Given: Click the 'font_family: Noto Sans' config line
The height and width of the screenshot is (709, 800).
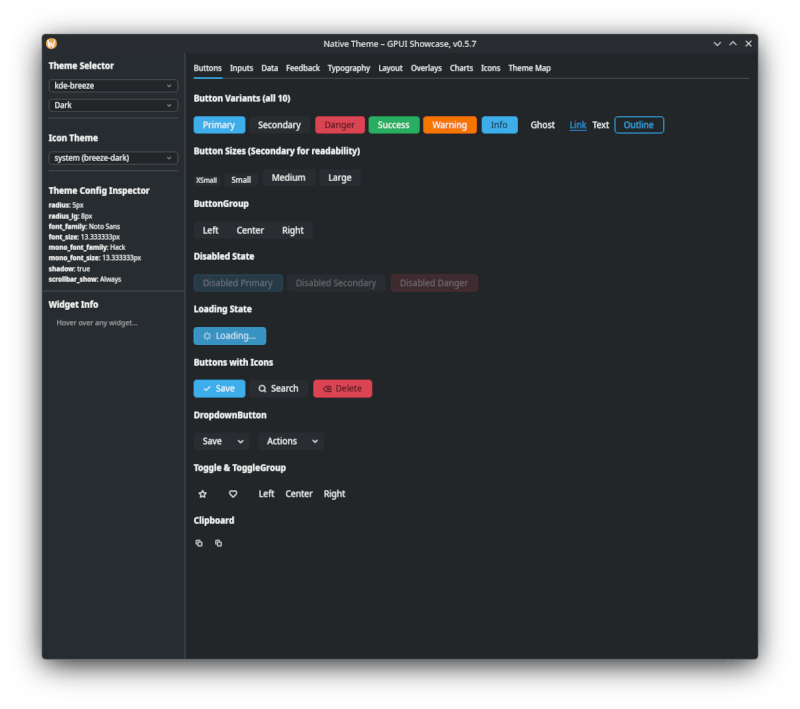Looking at the screenshot, I should [84, 226].
